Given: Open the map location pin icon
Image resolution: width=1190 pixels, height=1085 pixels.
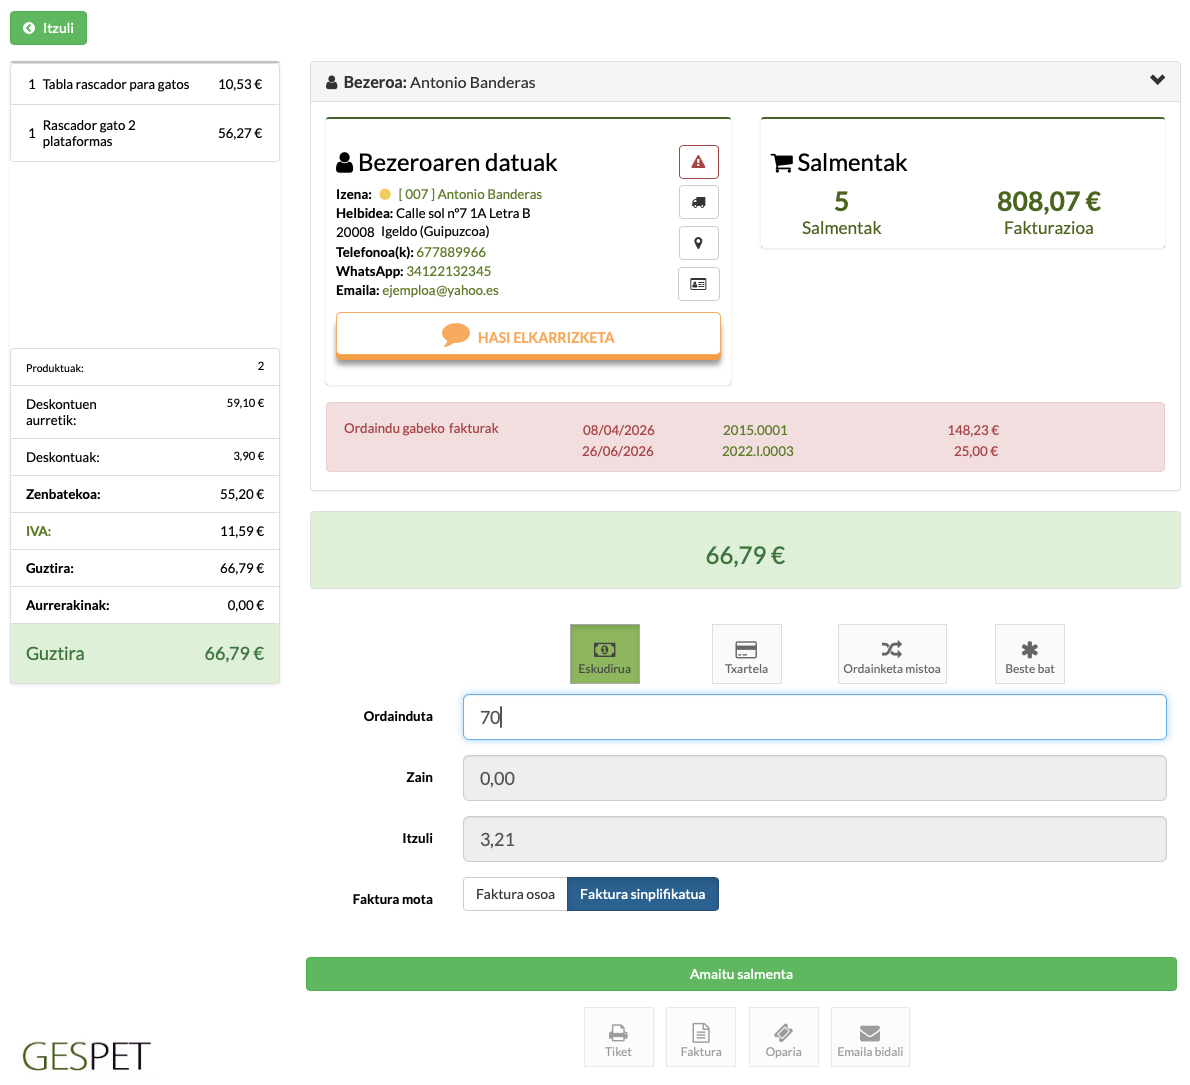Looking at the screenshot, I should click(x=698, y=243).
